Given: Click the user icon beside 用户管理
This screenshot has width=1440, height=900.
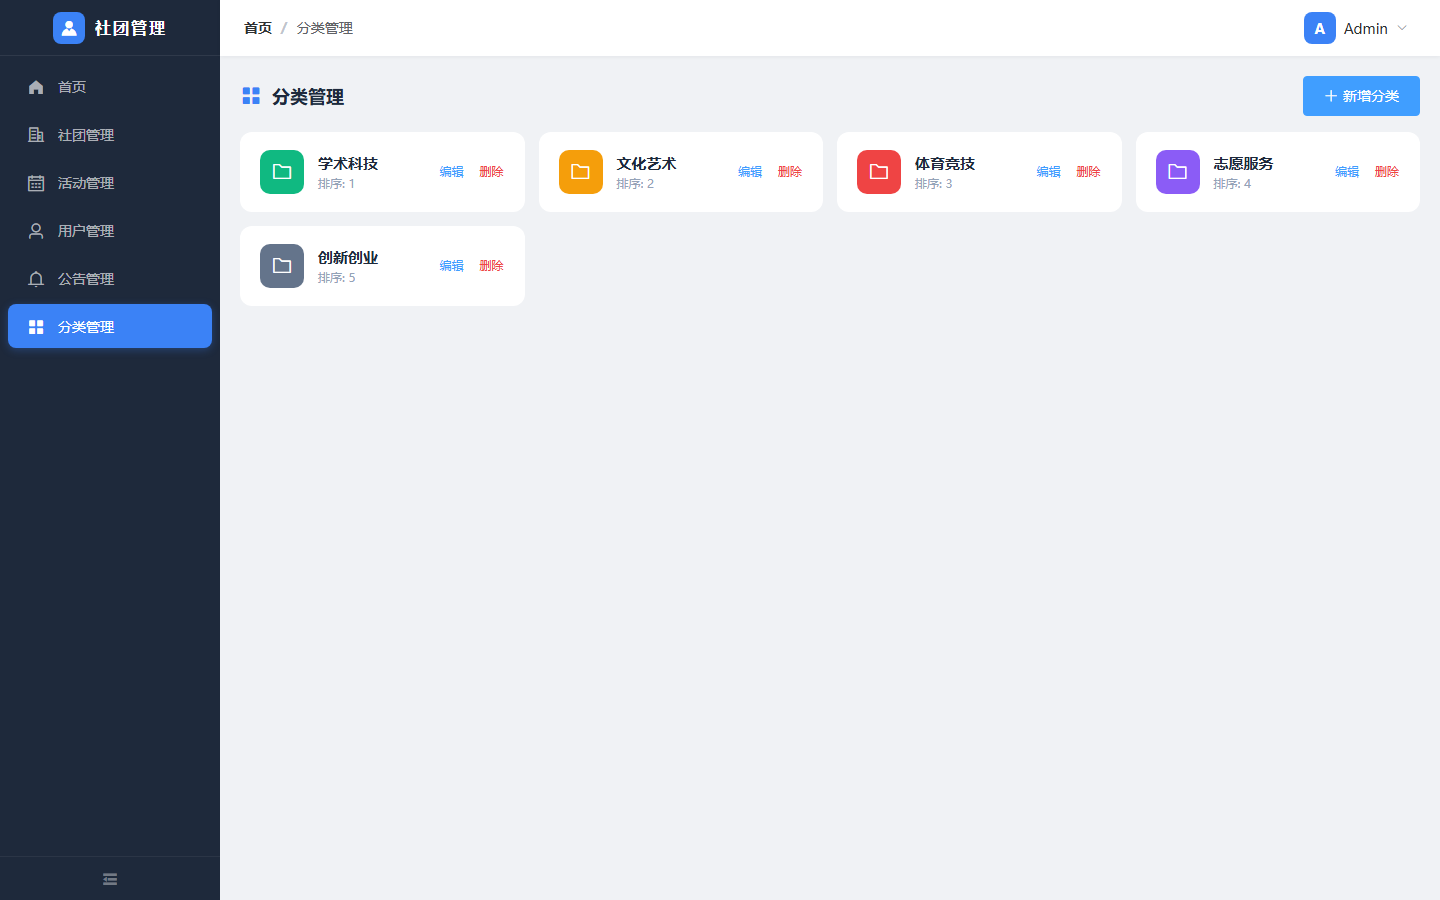Looking at the screenshot, I should tap(36, 231).
